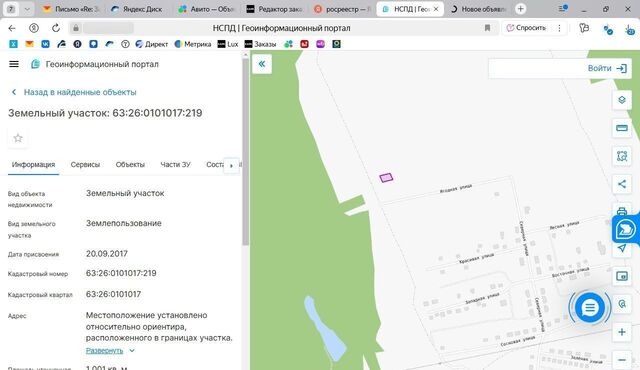Switch to the Новое объявл browser tab
This screenshot has width=640, height=370.
478,9
